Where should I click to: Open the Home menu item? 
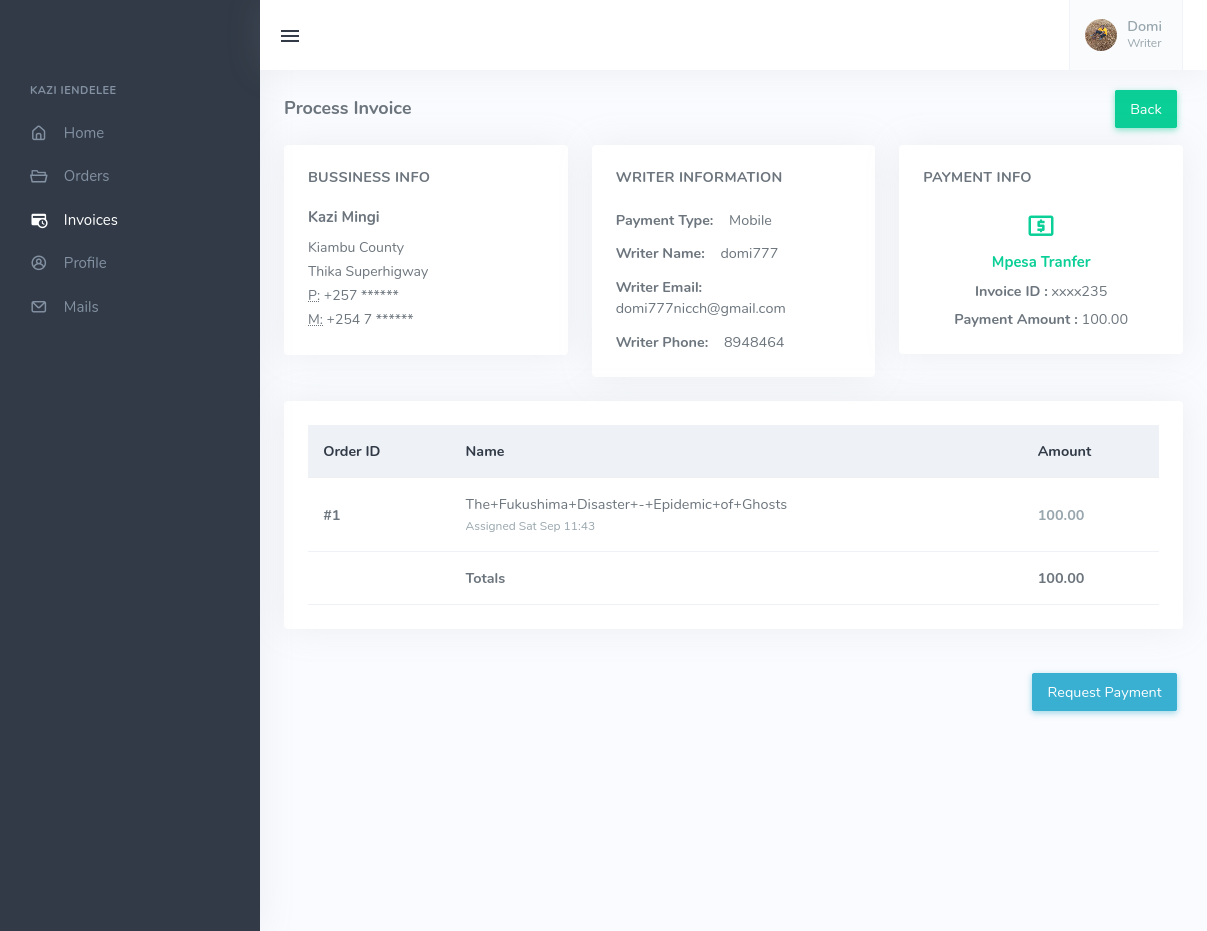[x=84, y=133]
